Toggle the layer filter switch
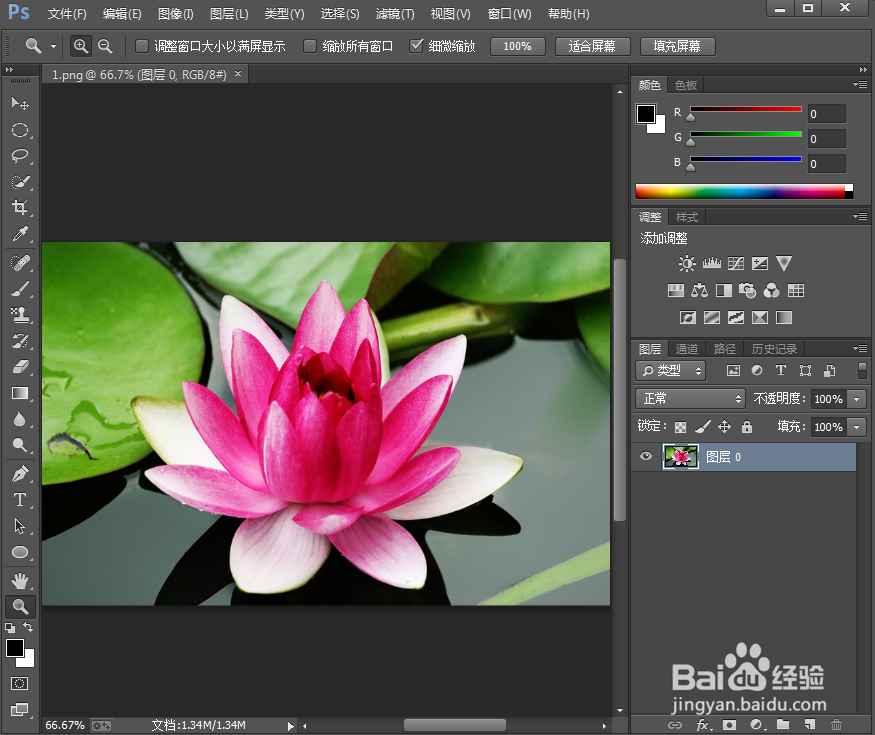The image size is (875, 735). pos(862,370)
